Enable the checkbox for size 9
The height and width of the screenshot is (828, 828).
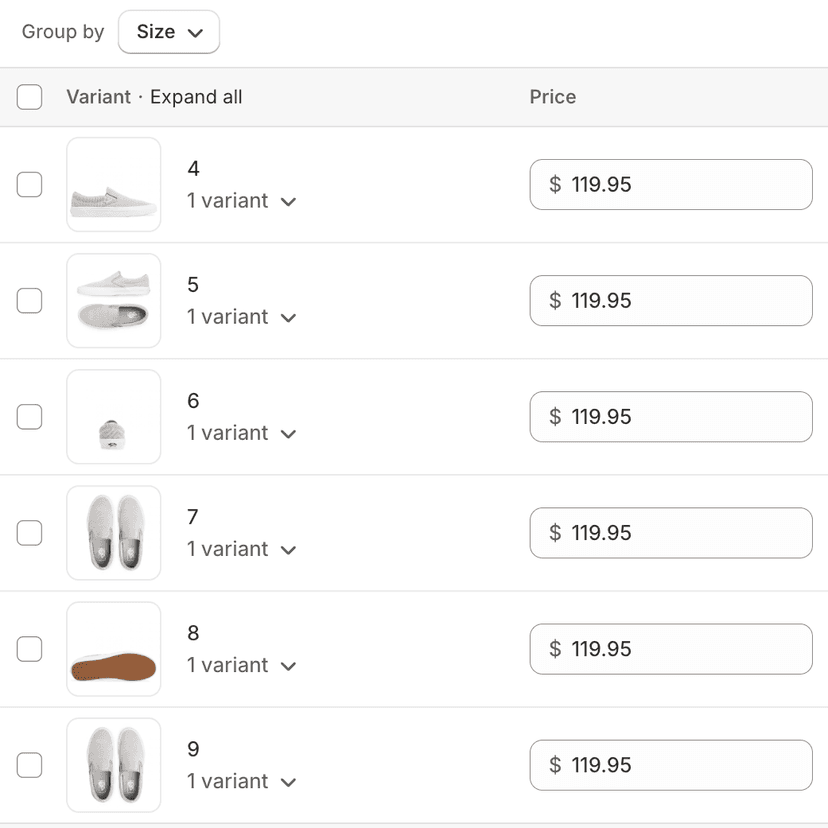[x=30, y=765]
